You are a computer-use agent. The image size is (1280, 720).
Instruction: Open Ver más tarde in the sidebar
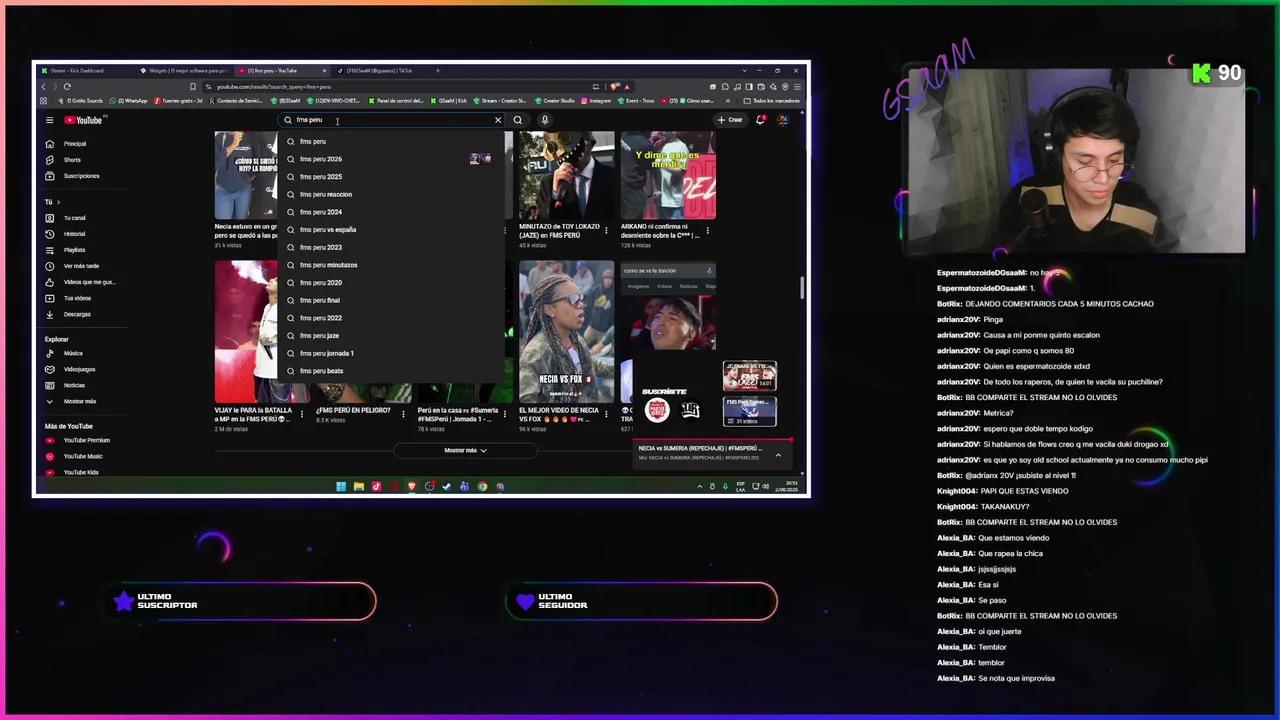[81, 266]
